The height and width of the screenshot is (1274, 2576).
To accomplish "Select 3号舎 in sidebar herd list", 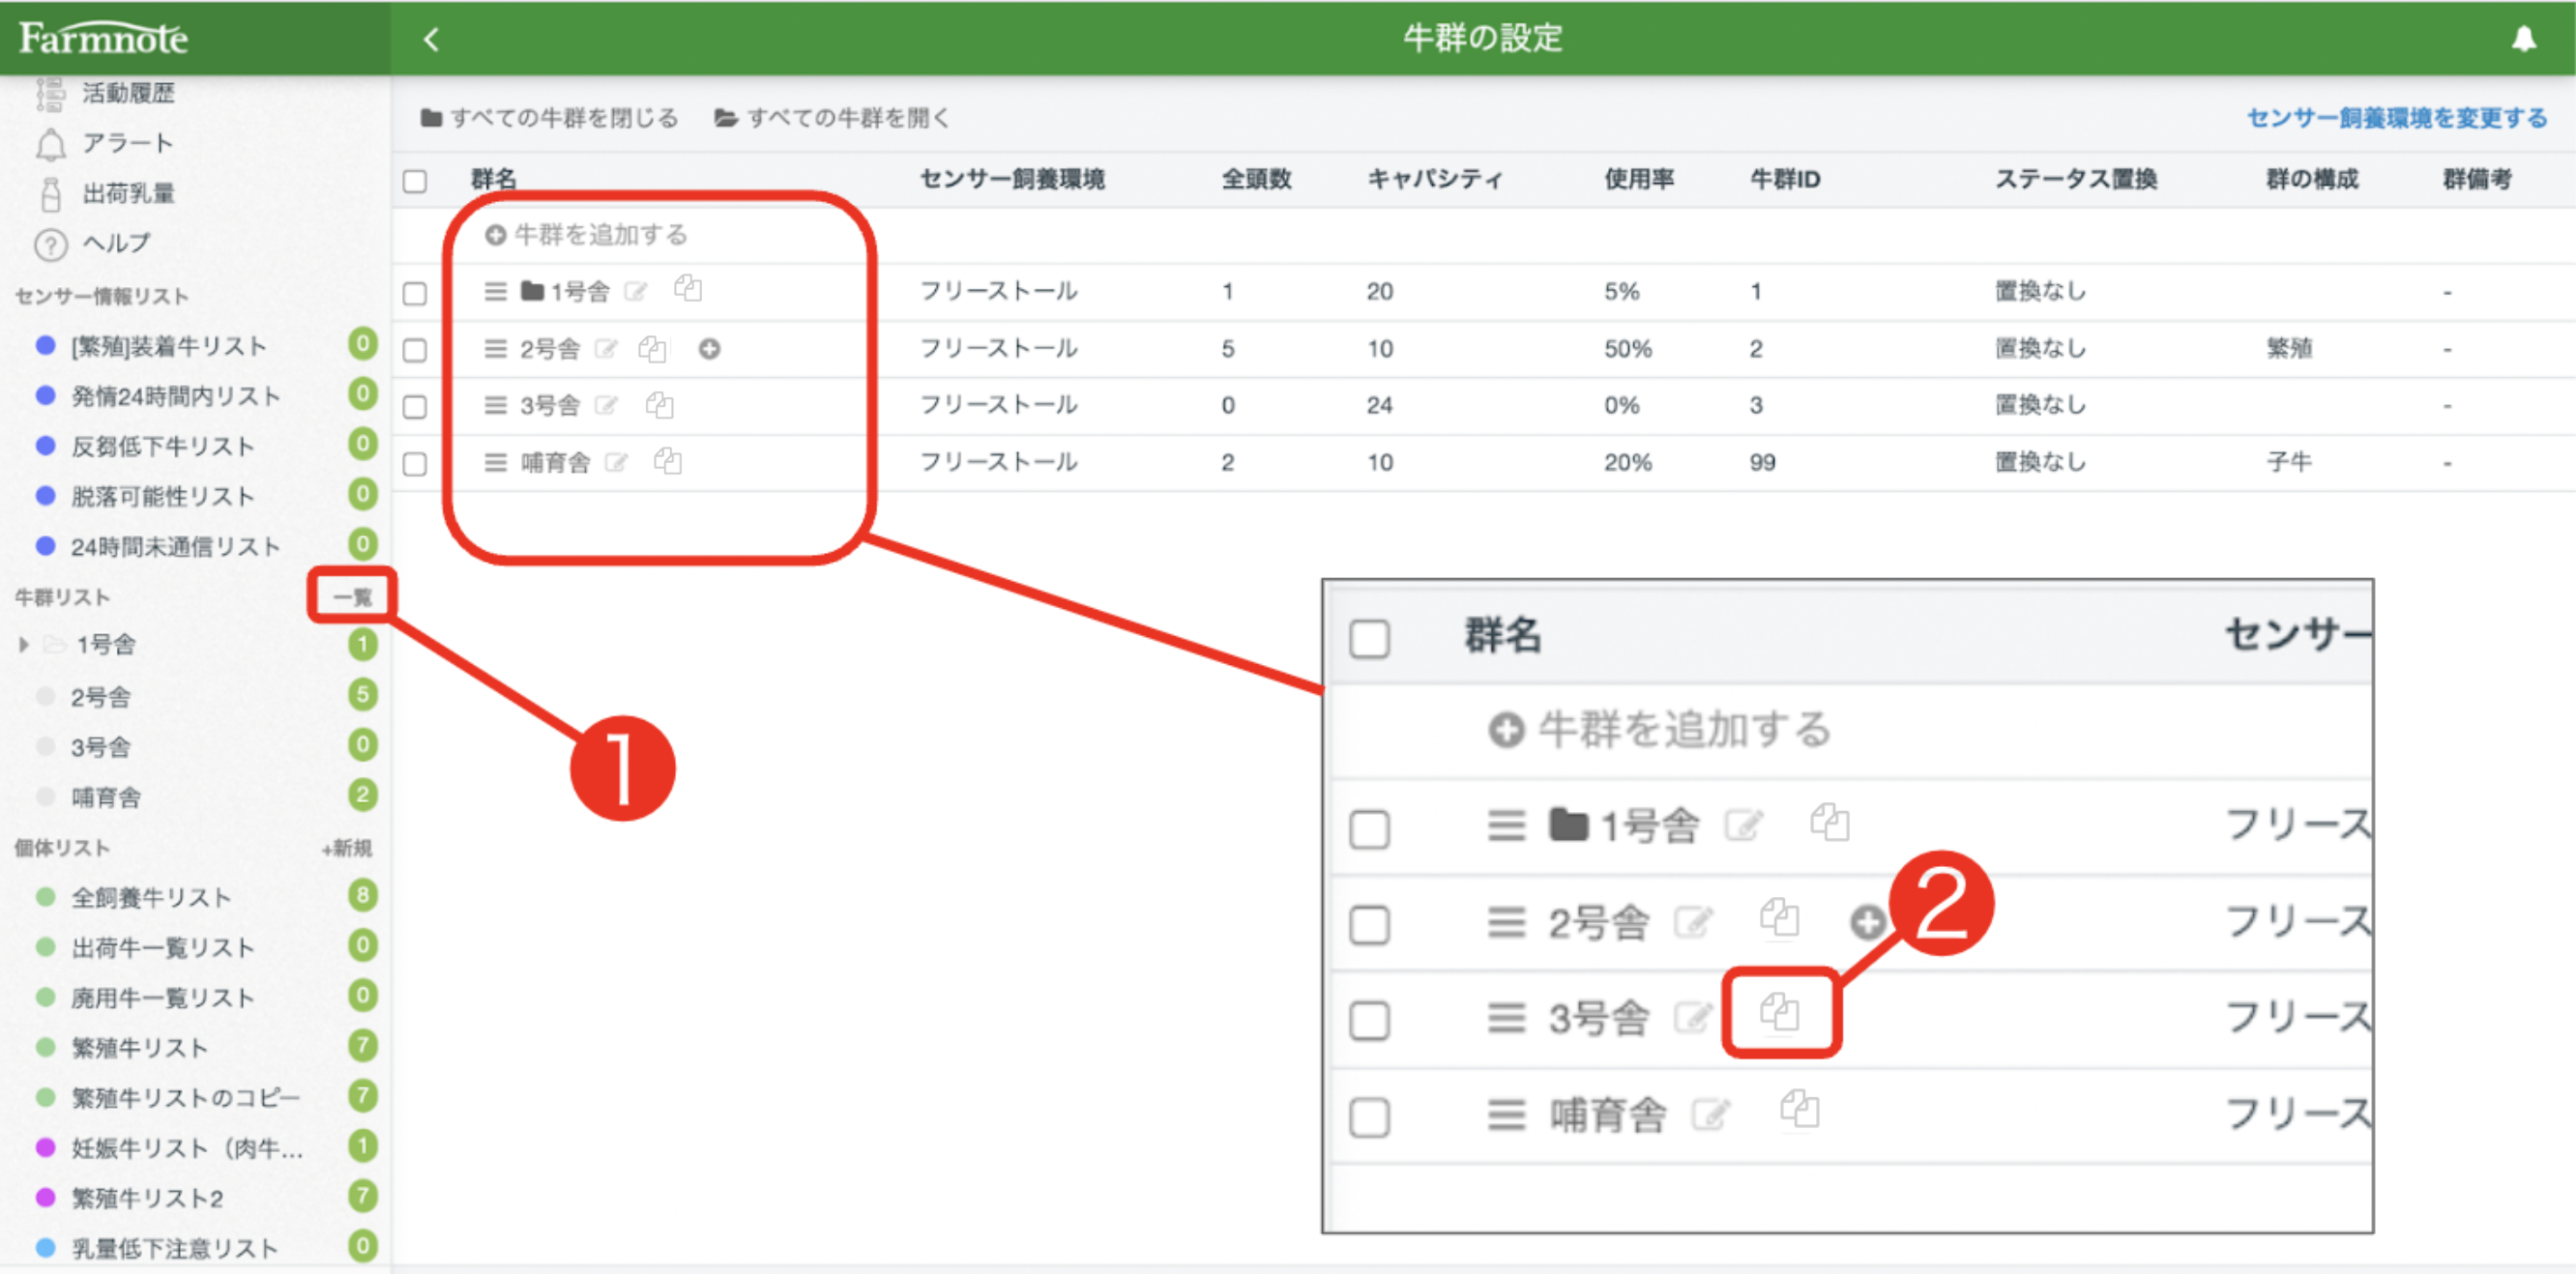I will coord(101,747).
